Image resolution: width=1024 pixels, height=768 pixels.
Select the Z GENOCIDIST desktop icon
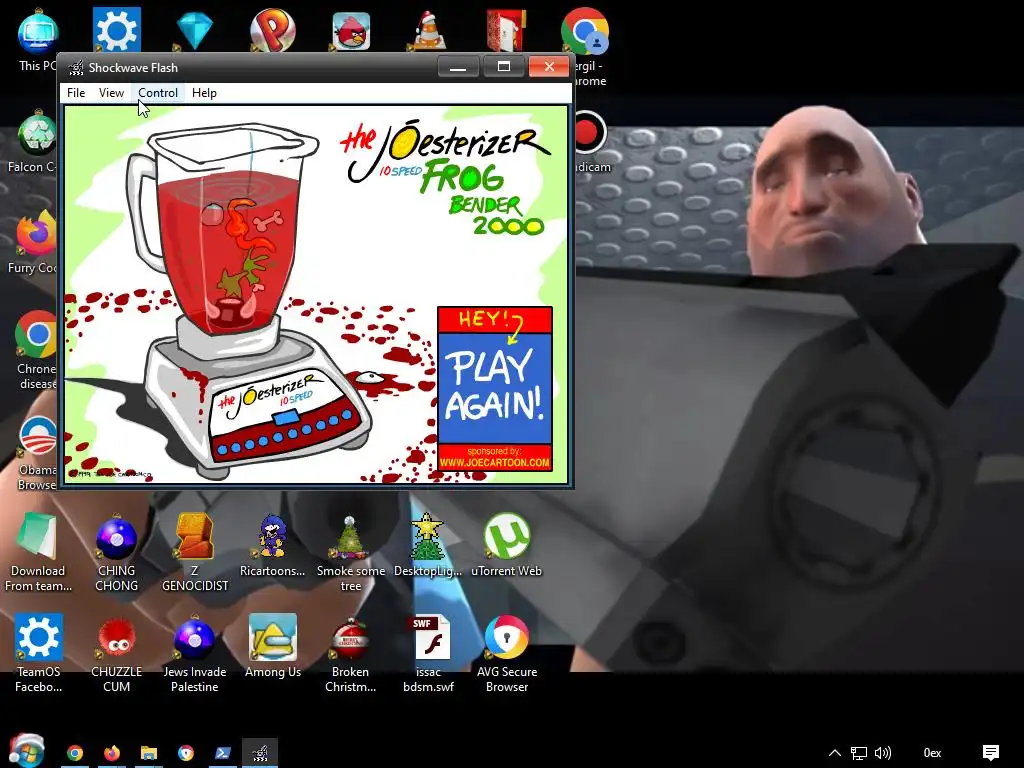pyautogui.click(x=195, y=552)
